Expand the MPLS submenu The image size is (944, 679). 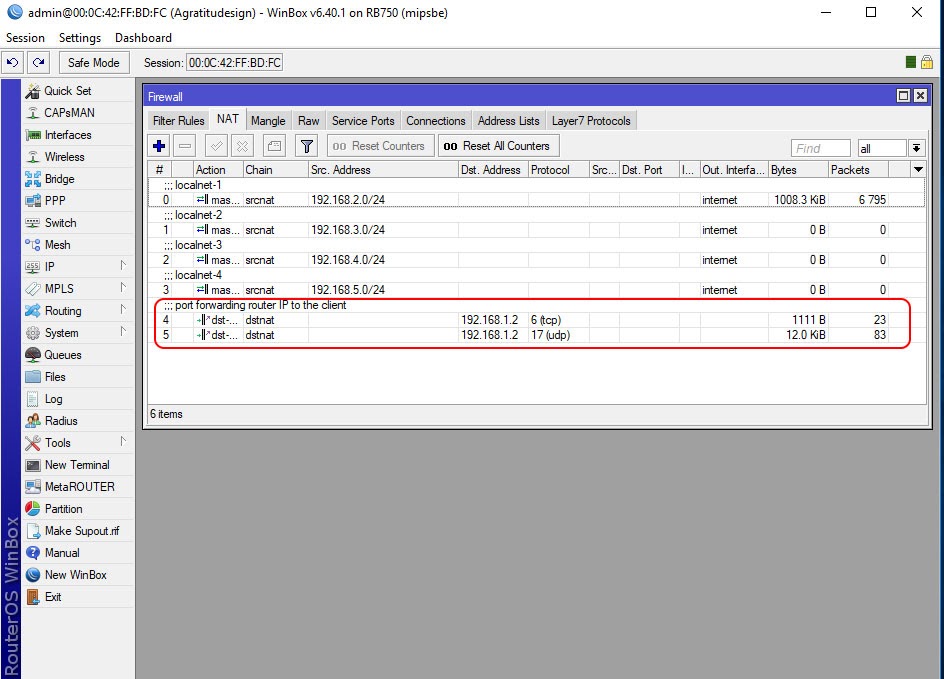[78, 289]
